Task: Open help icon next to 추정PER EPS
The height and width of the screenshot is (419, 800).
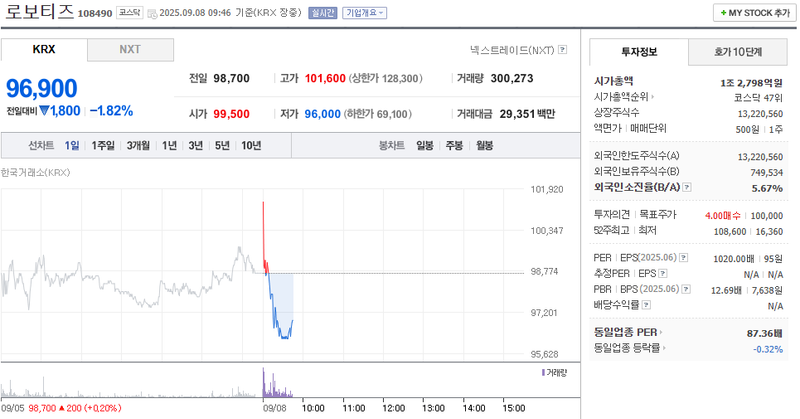Action: click(663, 274)
